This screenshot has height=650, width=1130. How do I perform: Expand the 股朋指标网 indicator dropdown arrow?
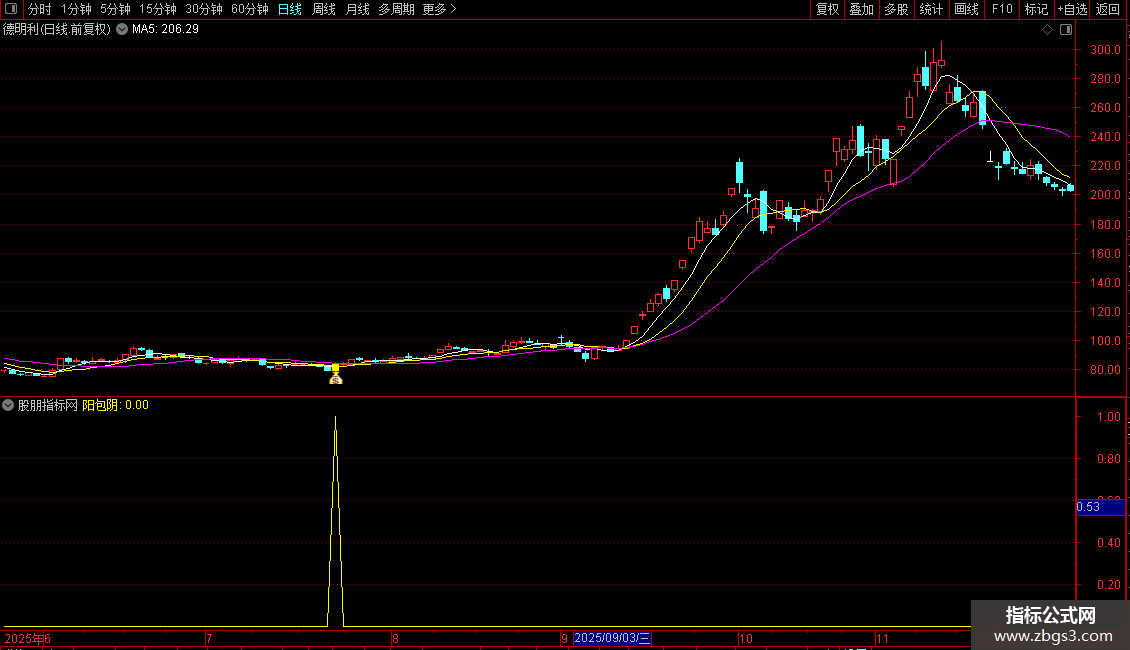click(x=8, y=405)
